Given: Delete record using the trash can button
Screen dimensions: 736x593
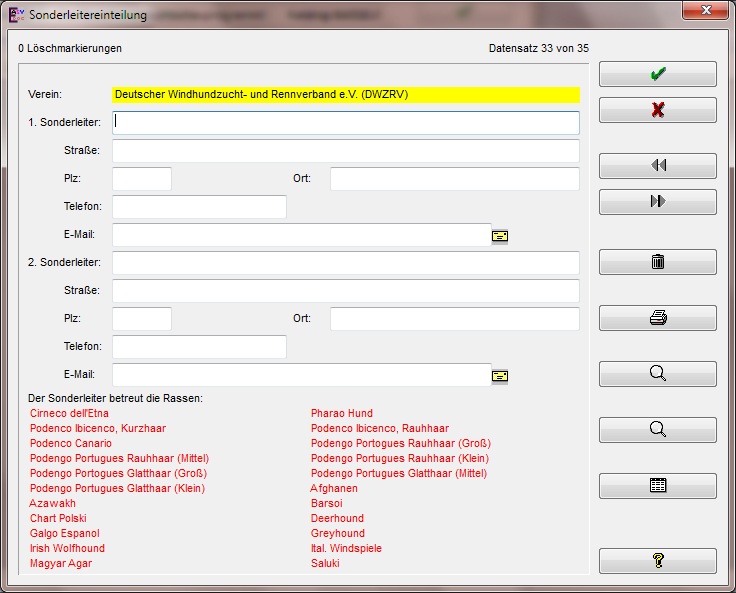Looking at the screenshot, I should [x=658, y=262].
